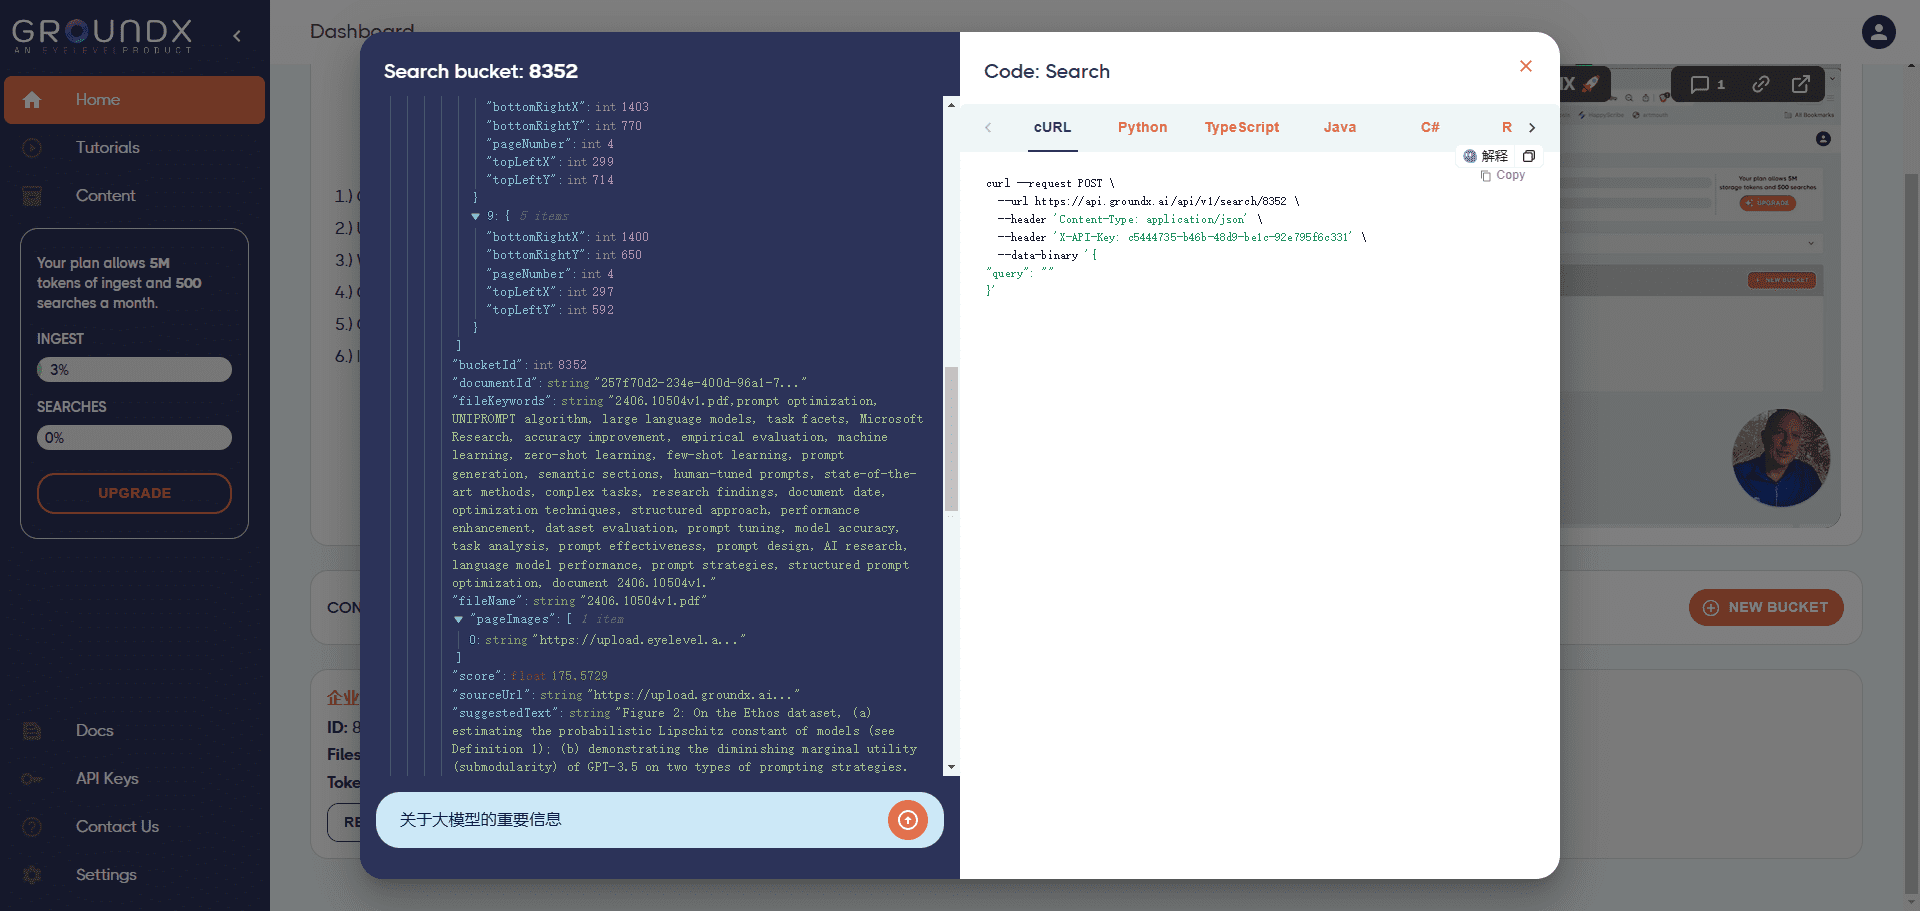Screen dimensions: 1920x911
Task: Open the user account avatar menu
Action: point(1878,32)
